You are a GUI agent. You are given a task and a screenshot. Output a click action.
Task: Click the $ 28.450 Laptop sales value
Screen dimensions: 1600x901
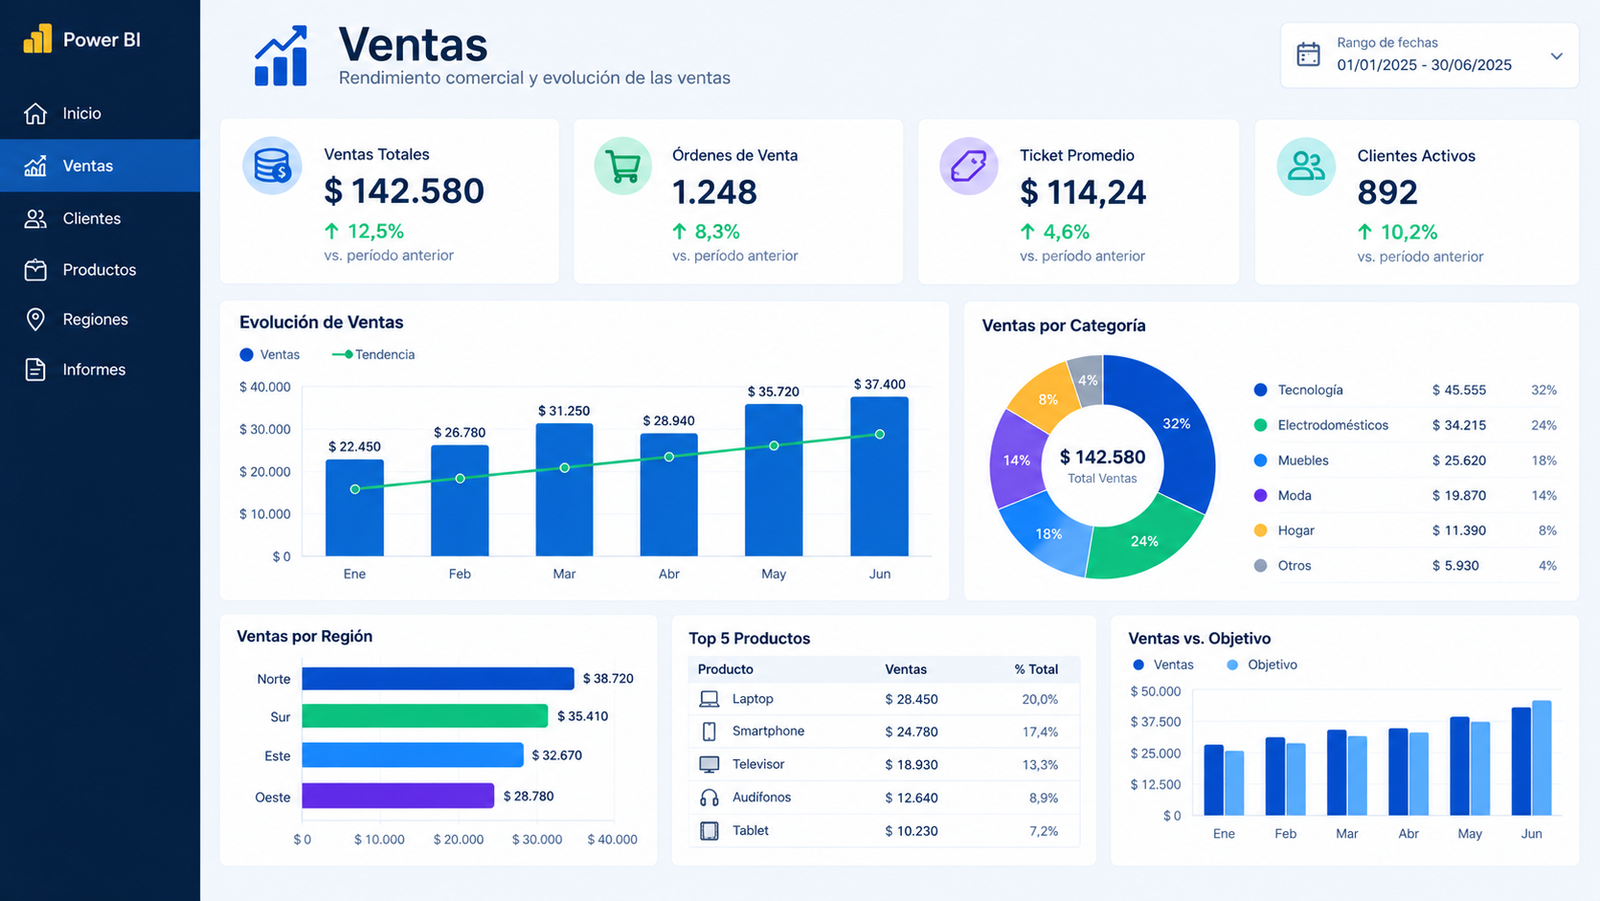tap(911, 699)
